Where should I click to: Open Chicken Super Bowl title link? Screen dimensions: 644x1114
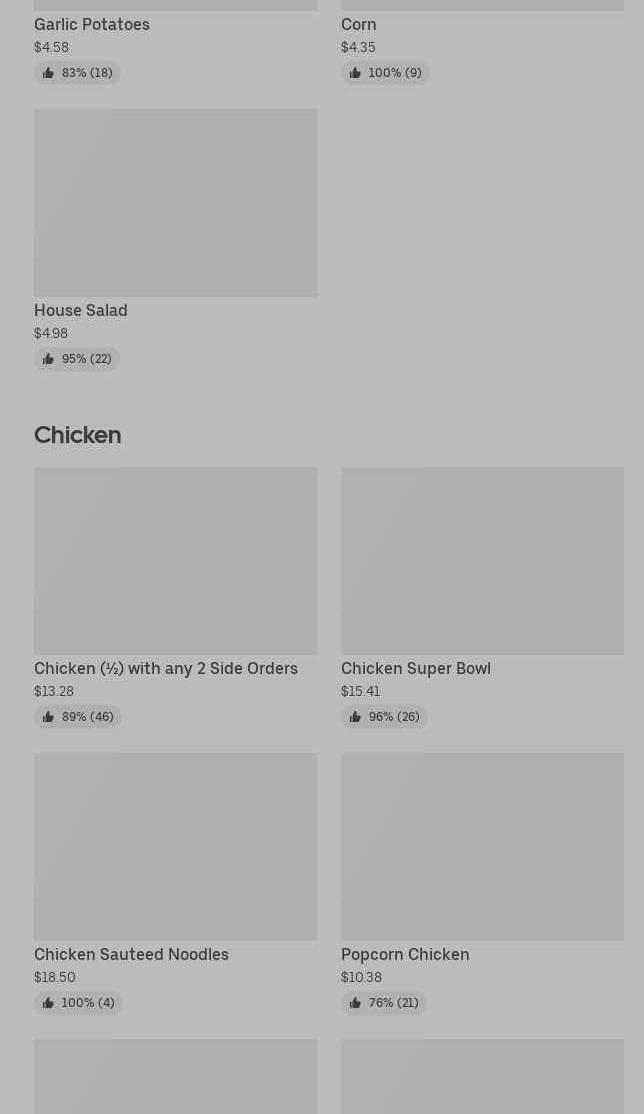(416, 668)
